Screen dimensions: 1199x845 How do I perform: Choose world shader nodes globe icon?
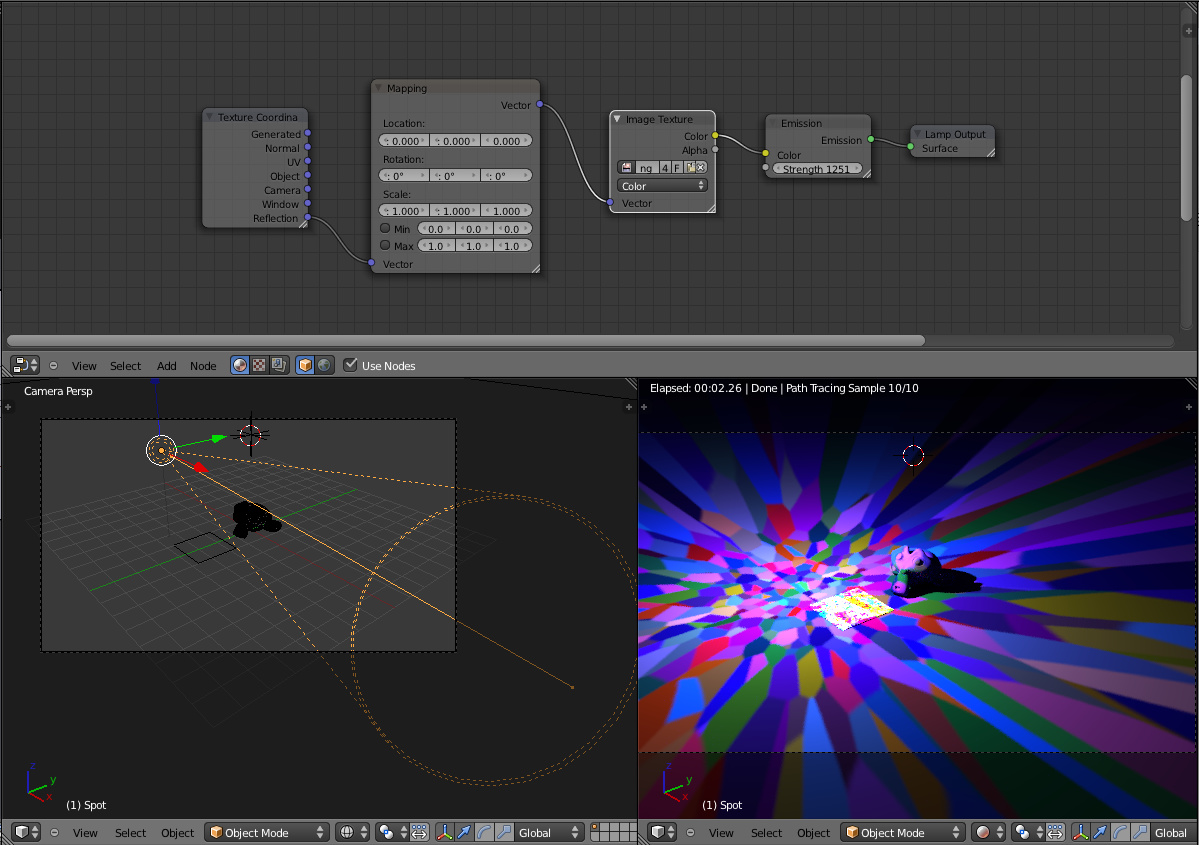[324, 366]
